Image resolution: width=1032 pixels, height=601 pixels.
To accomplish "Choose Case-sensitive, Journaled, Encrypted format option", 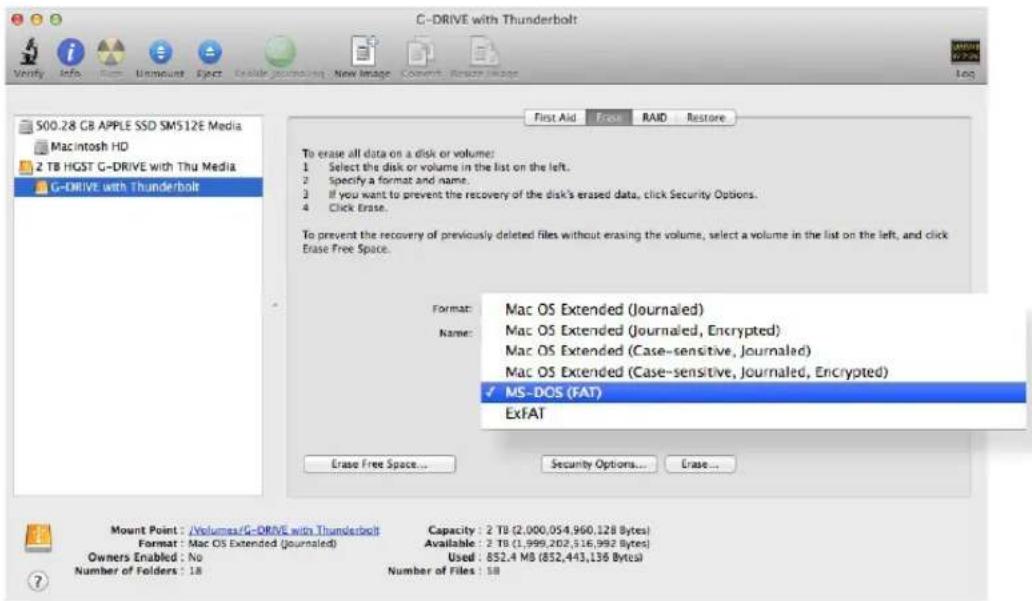I will [x=754, y=372].
